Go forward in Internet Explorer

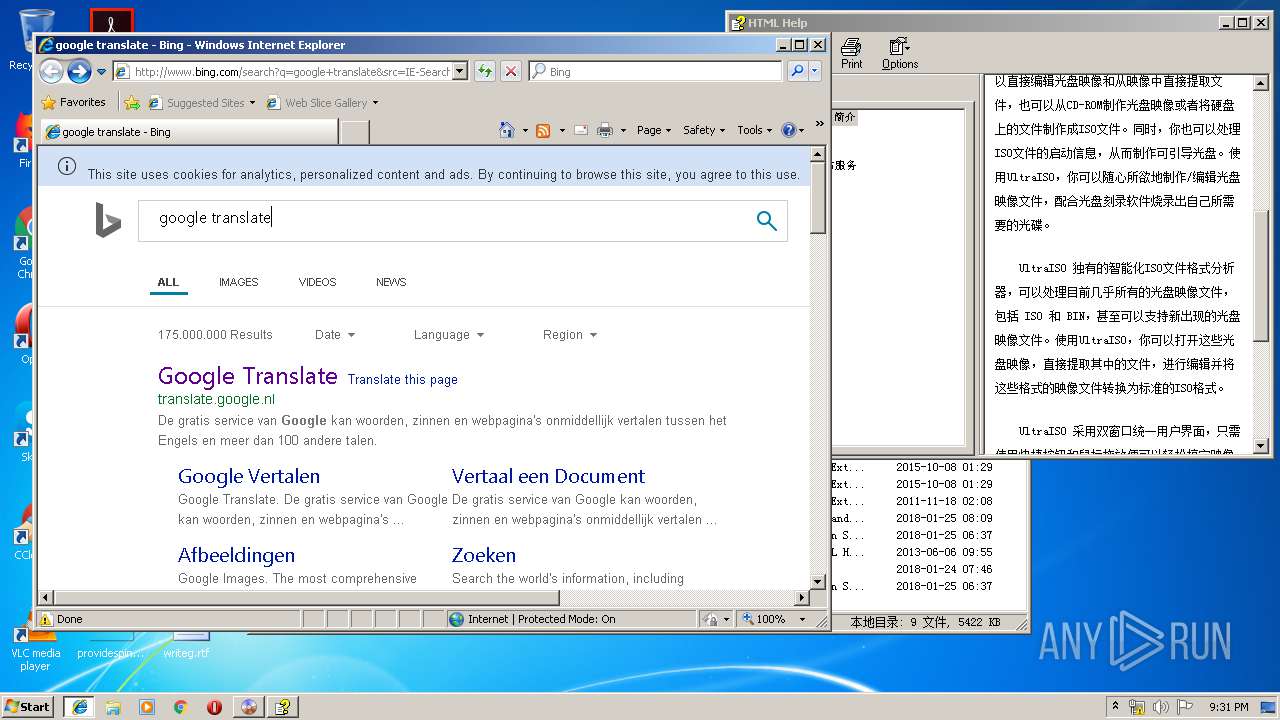tap(79, 71)
